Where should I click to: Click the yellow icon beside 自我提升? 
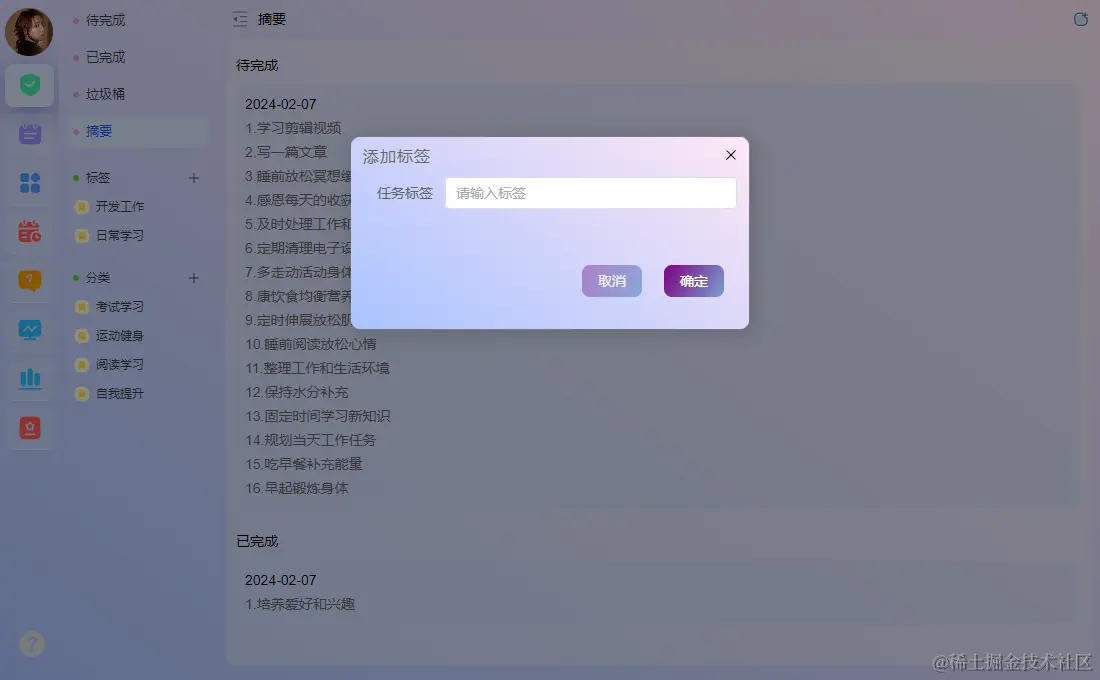point(82,394)
